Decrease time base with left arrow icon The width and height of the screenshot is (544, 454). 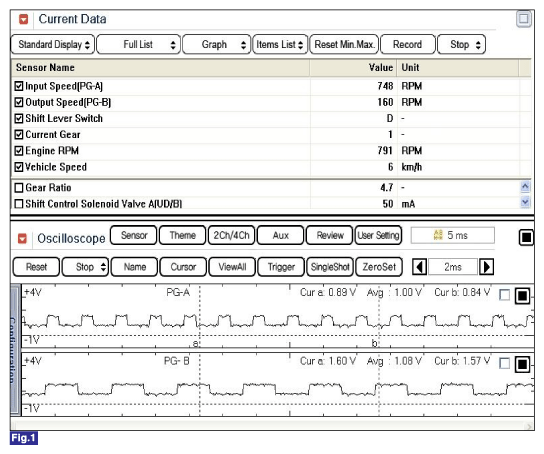click(419, 267)
